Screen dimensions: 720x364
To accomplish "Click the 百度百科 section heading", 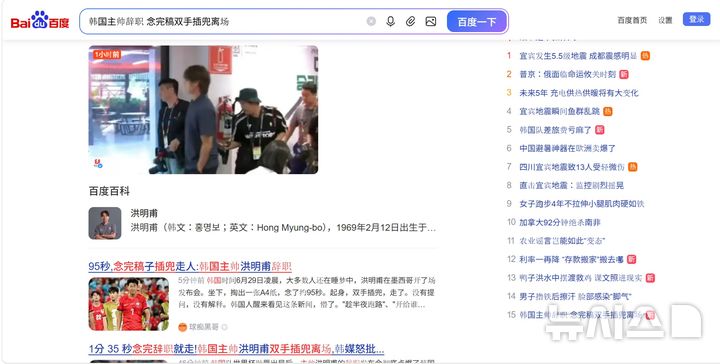I will tap(109, 191).
